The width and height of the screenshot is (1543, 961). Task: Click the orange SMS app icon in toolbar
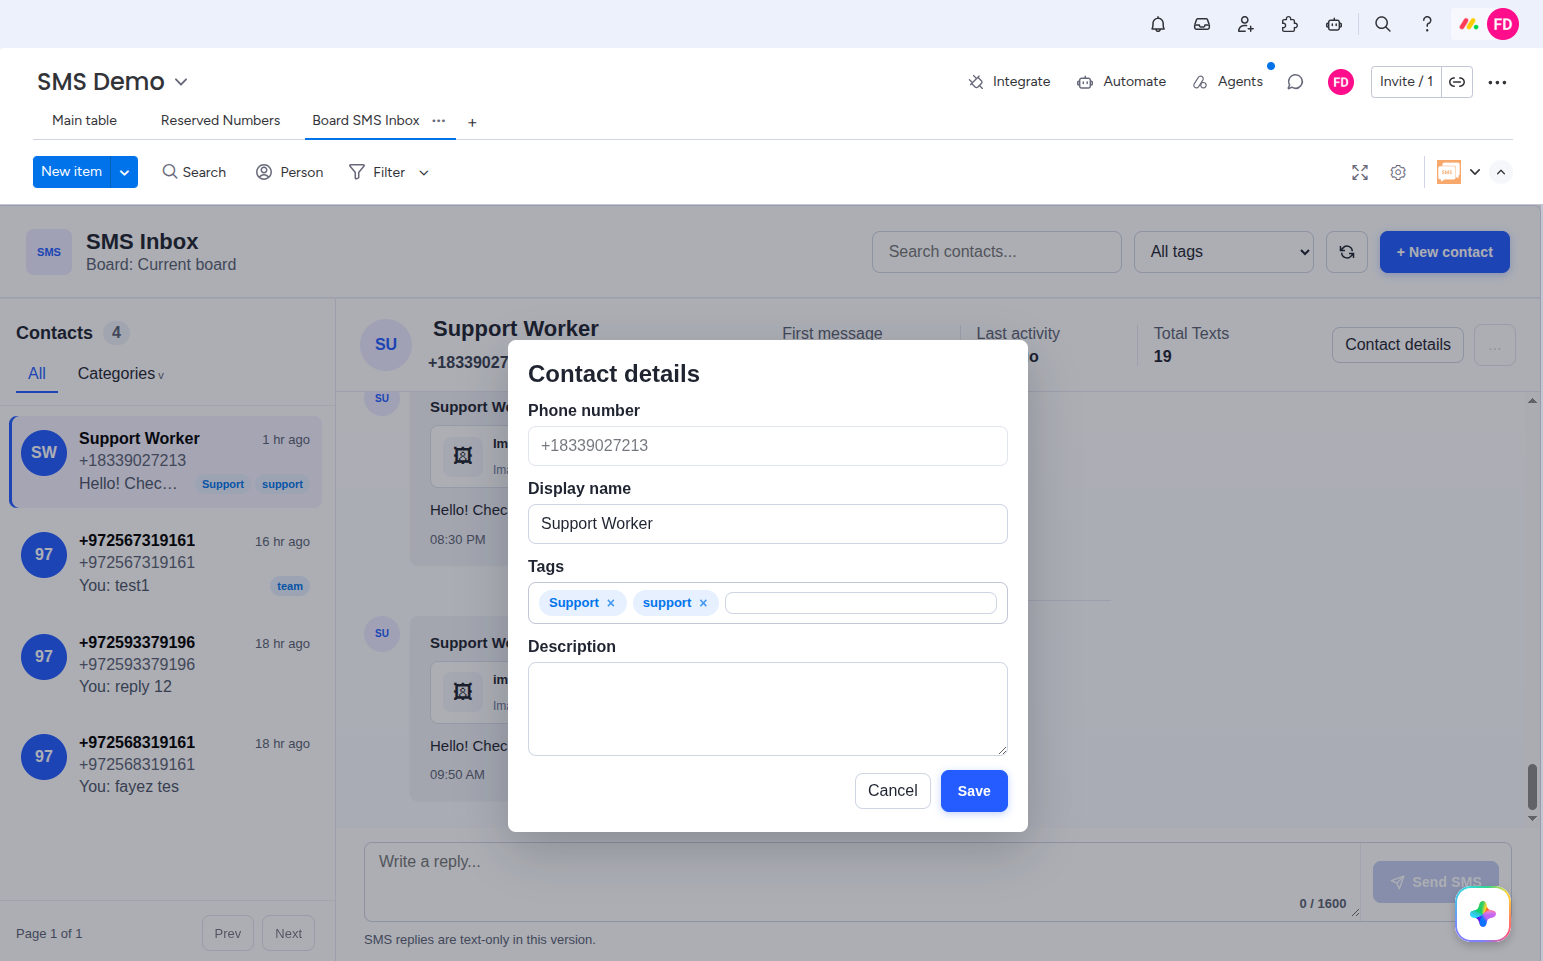1449,172
